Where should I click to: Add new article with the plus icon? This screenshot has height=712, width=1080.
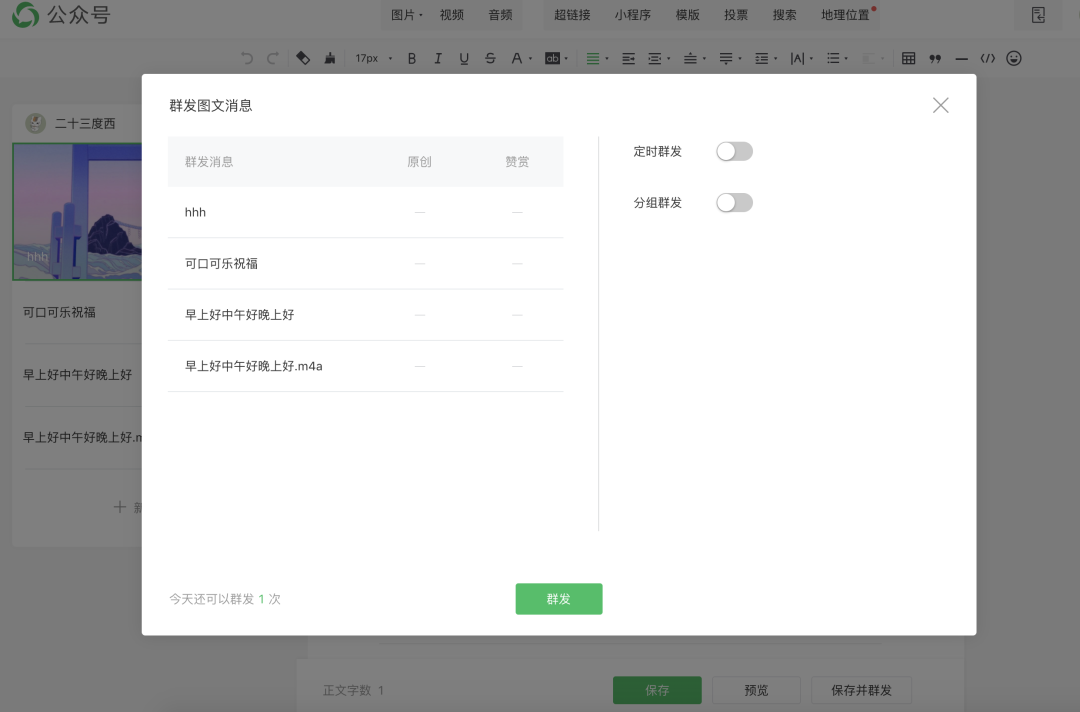(x=119, y=507)
